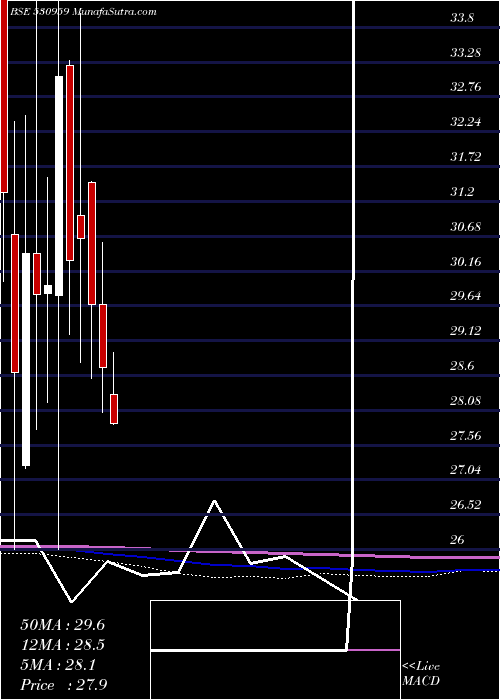500x700 pixels.
Task: Click the <<Live MACD label
Action: [421, 674]
